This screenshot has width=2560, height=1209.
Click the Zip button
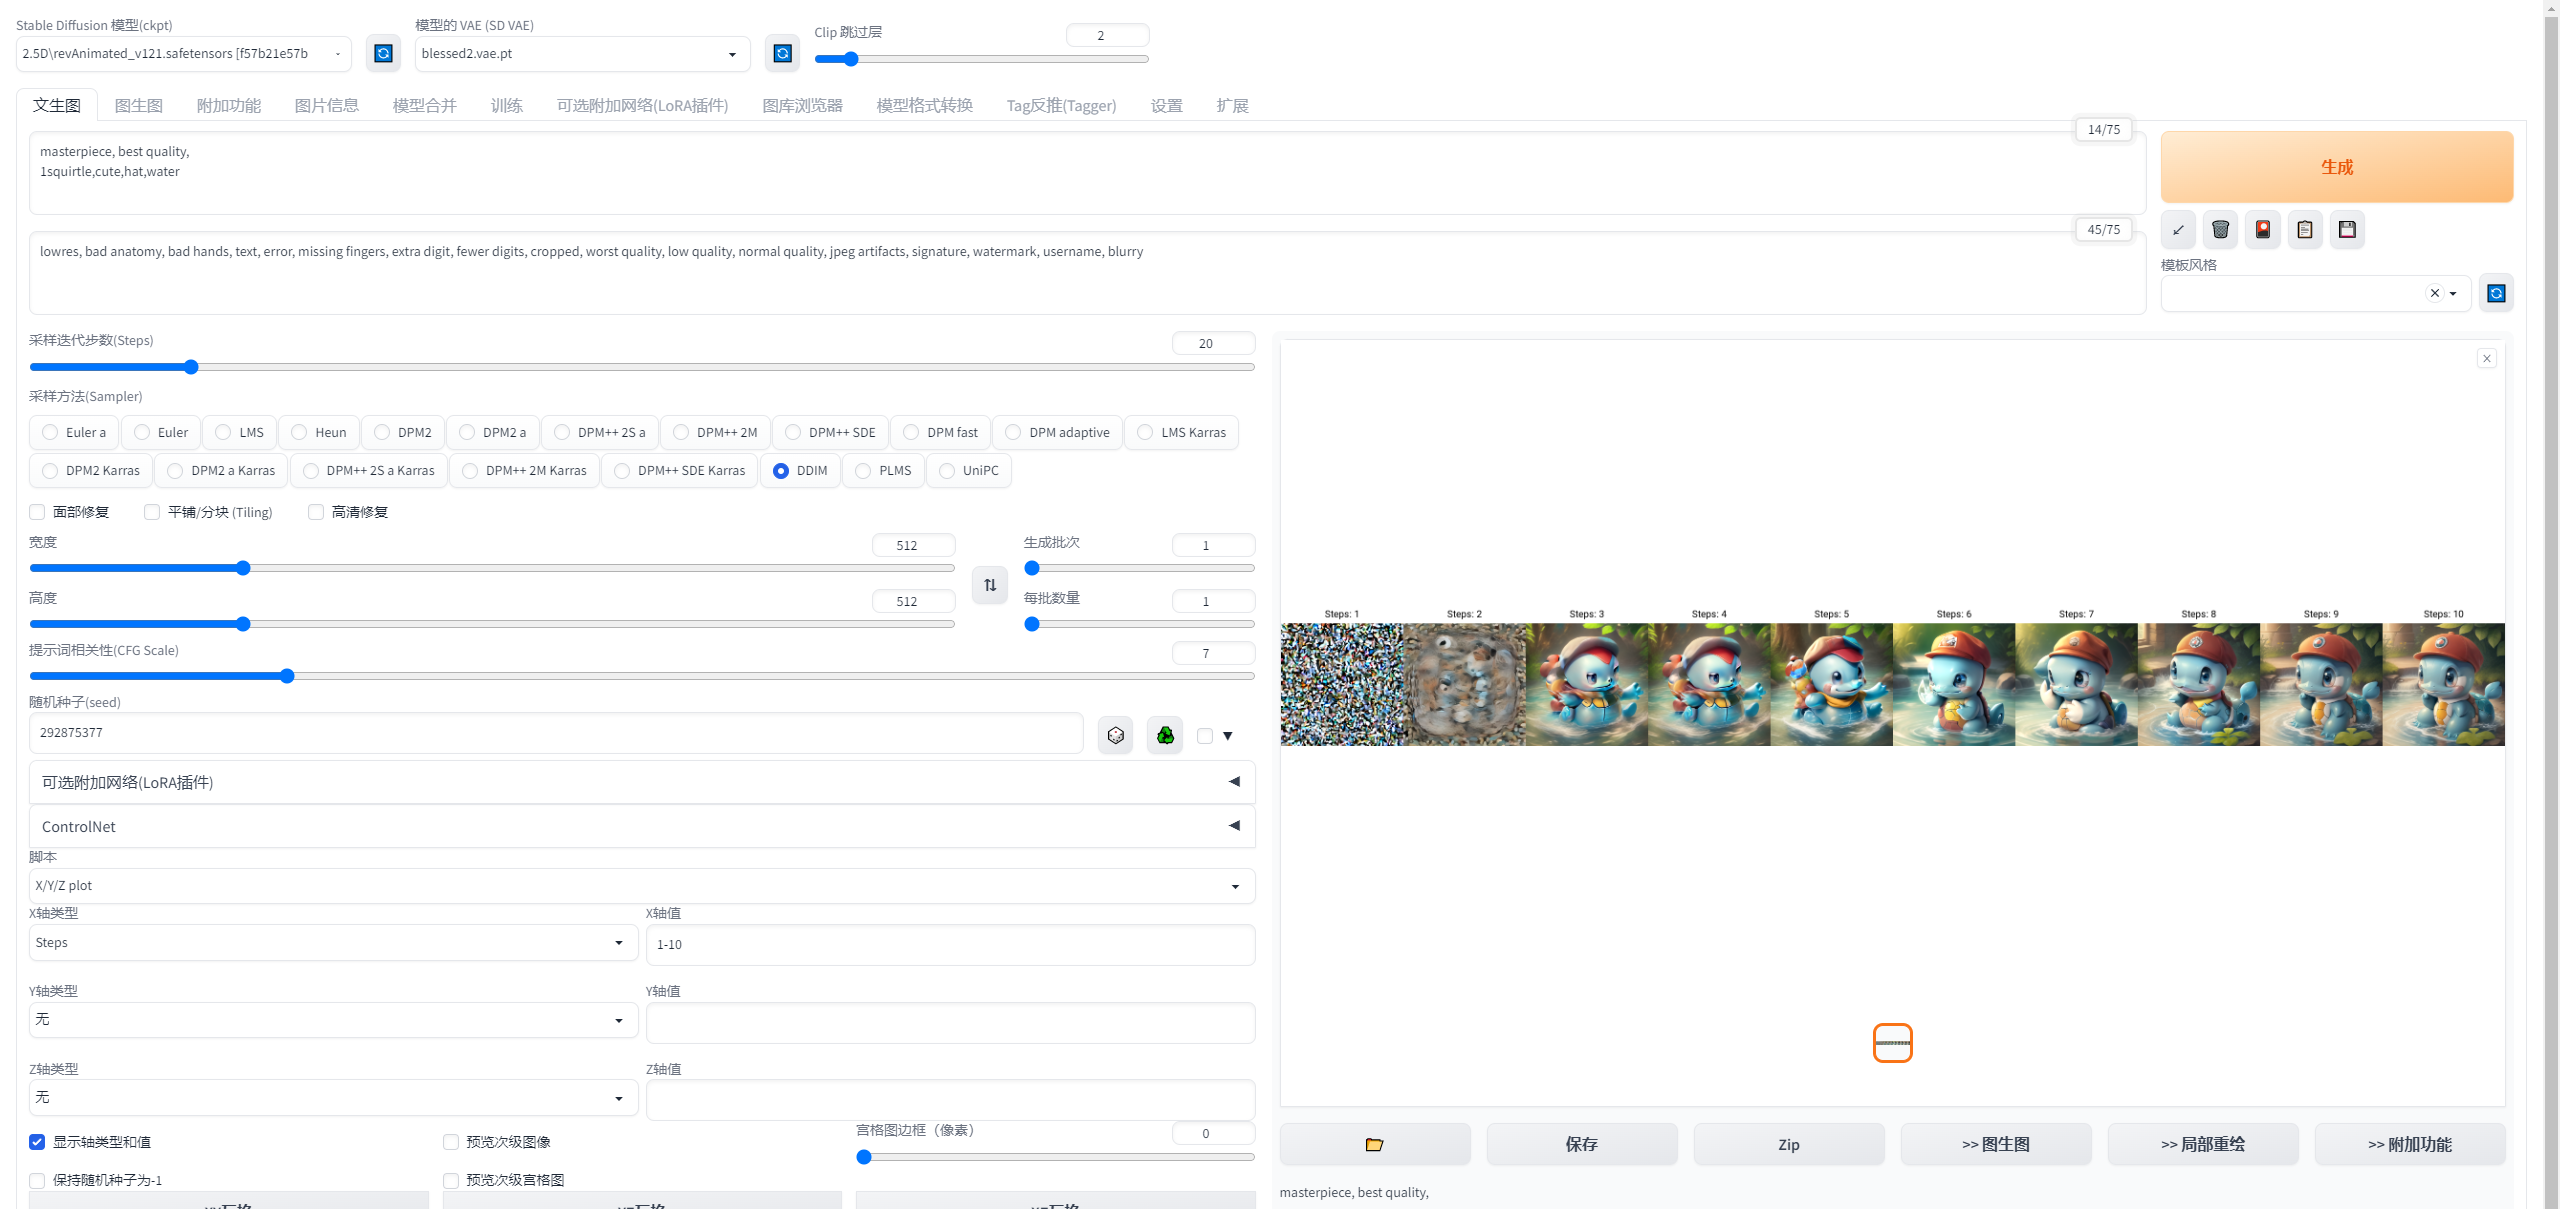tap(1789, 1144)
